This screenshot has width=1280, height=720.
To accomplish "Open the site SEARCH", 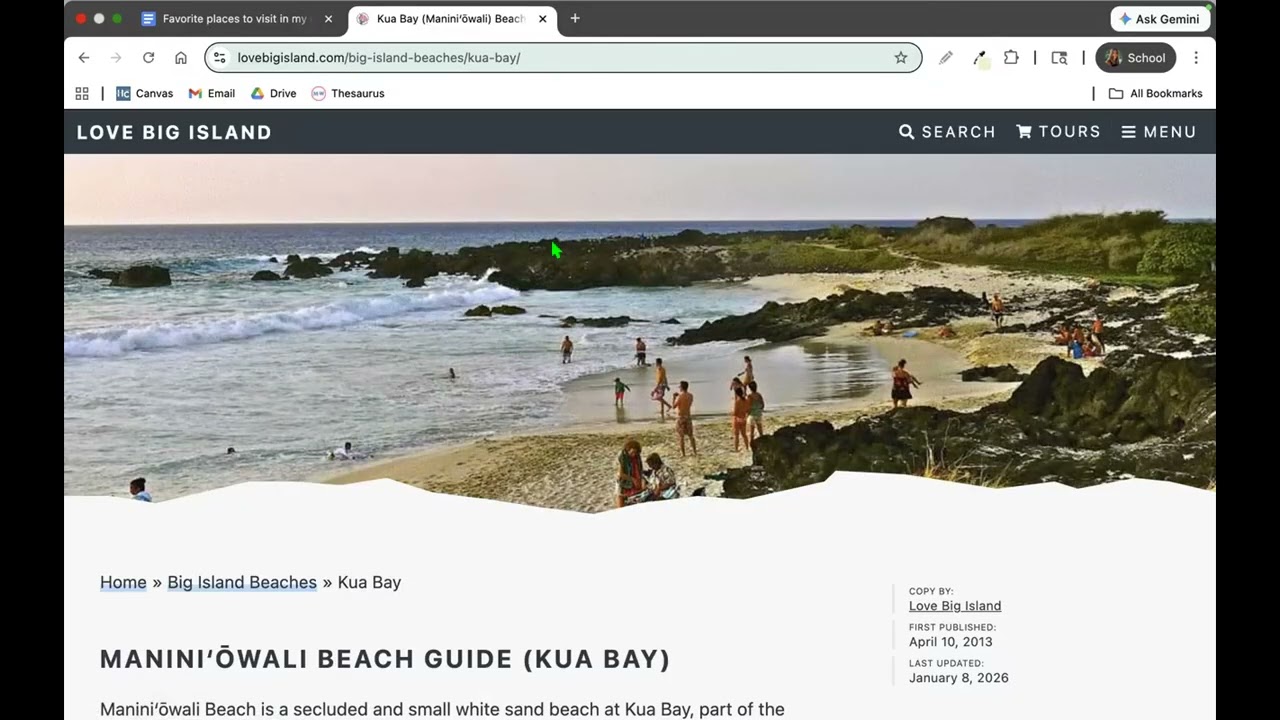I will point(947,132).
